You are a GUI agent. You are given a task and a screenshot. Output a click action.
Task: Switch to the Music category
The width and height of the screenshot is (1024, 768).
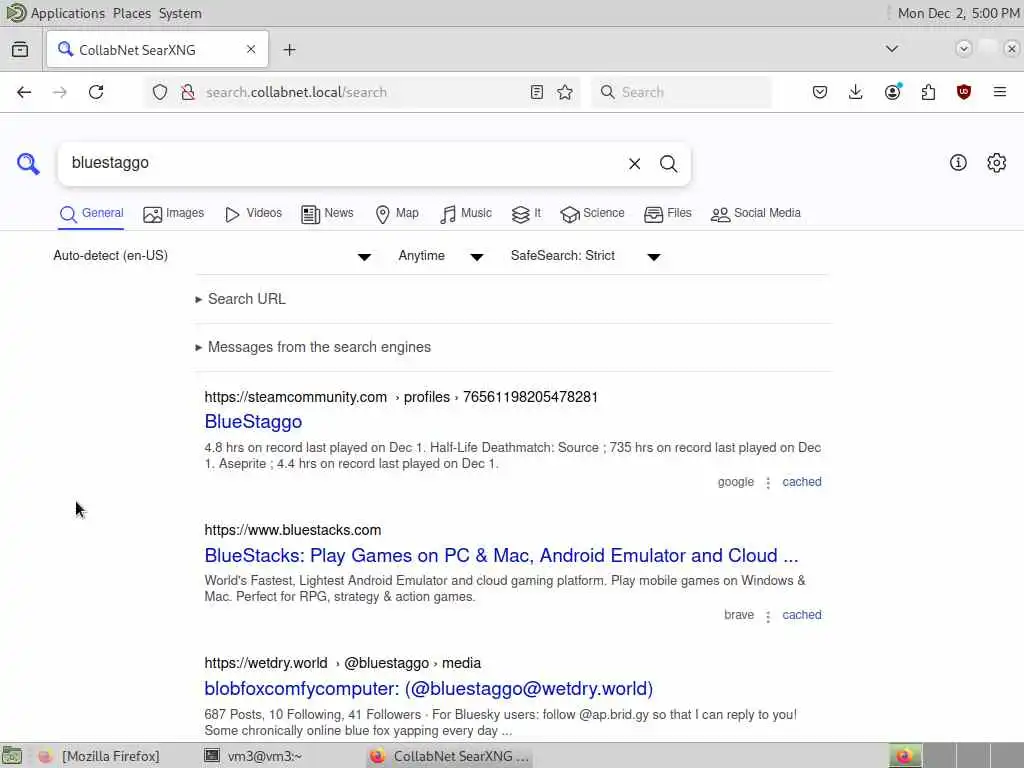(466, 214)
